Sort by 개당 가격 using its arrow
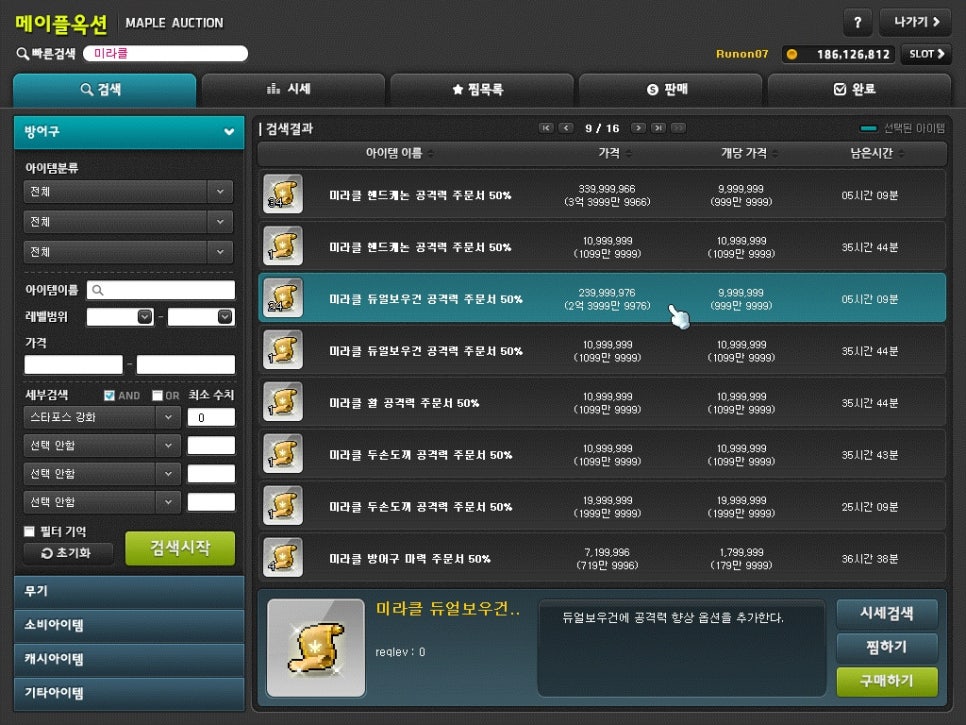The image size is (966, 725). tap(775, 153)
